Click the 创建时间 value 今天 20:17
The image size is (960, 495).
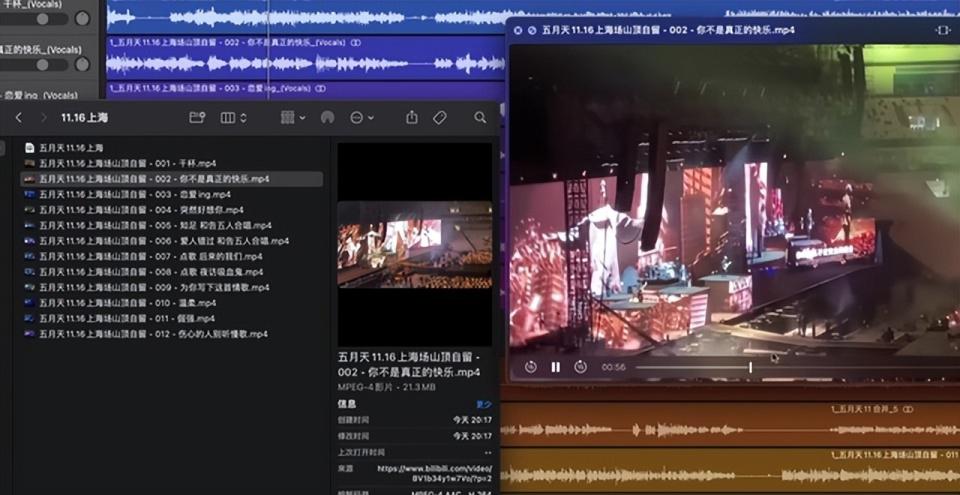(472, 420)
